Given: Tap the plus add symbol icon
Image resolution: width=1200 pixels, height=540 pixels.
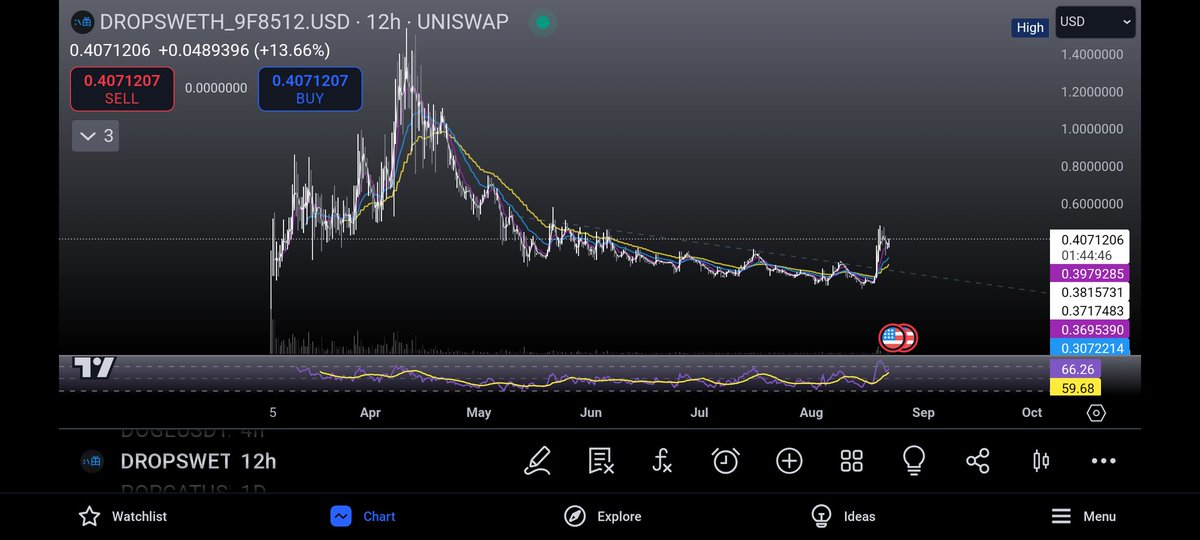Looking at the screenshot, I should click(789, 461).
